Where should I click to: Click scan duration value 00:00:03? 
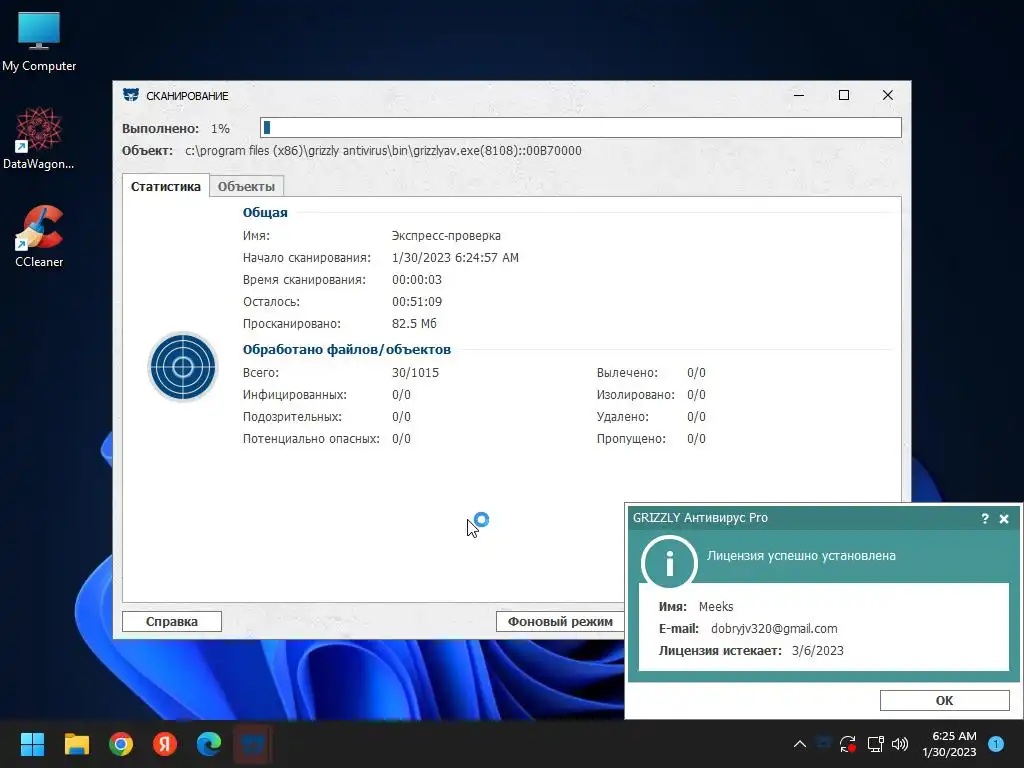(x=417, y=280)
